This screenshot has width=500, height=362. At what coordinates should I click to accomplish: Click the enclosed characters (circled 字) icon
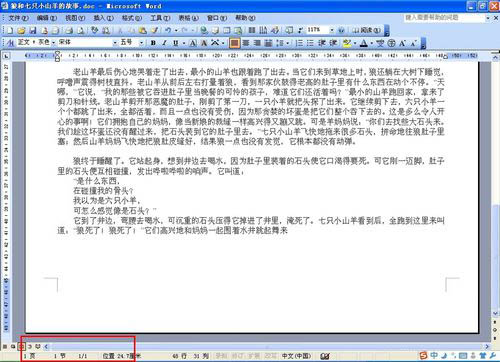pyautogui.click(x=392, y=43)
